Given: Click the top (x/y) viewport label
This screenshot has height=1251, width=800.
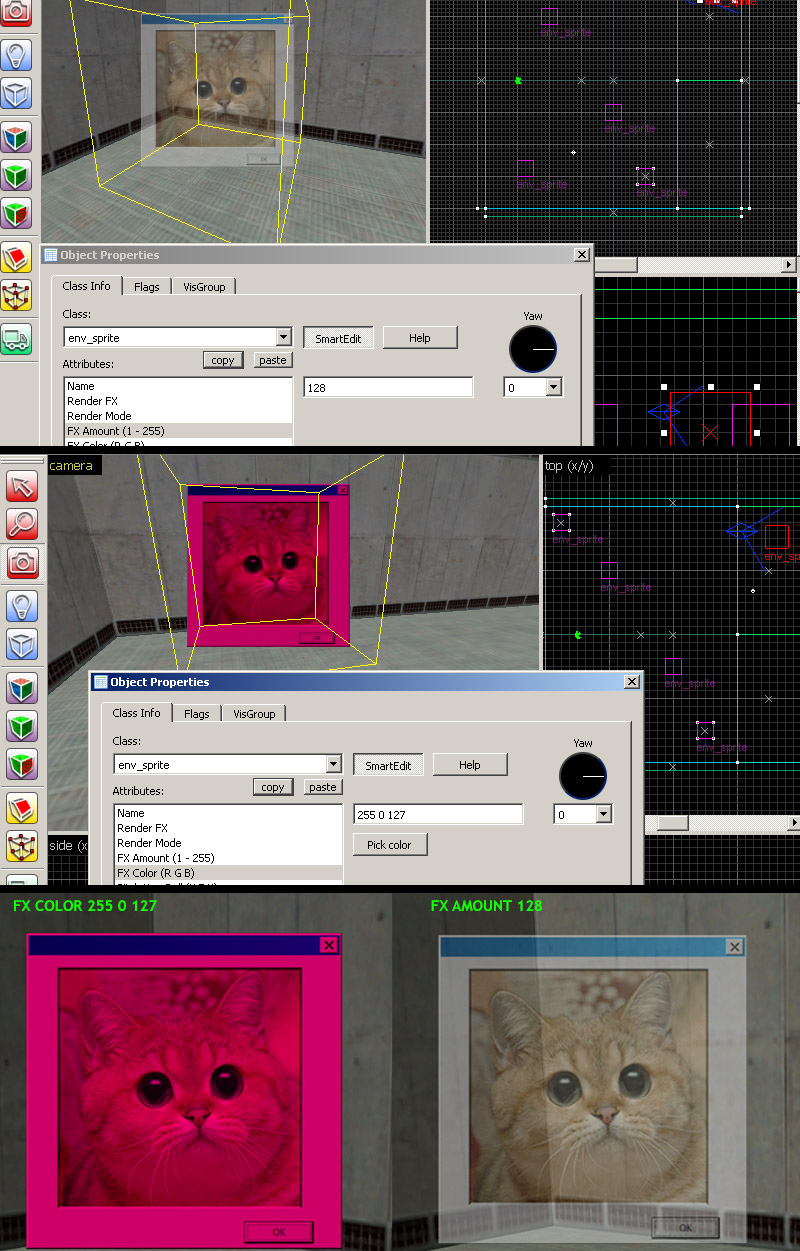Looking at the screenshot, I should coord(568,465).
